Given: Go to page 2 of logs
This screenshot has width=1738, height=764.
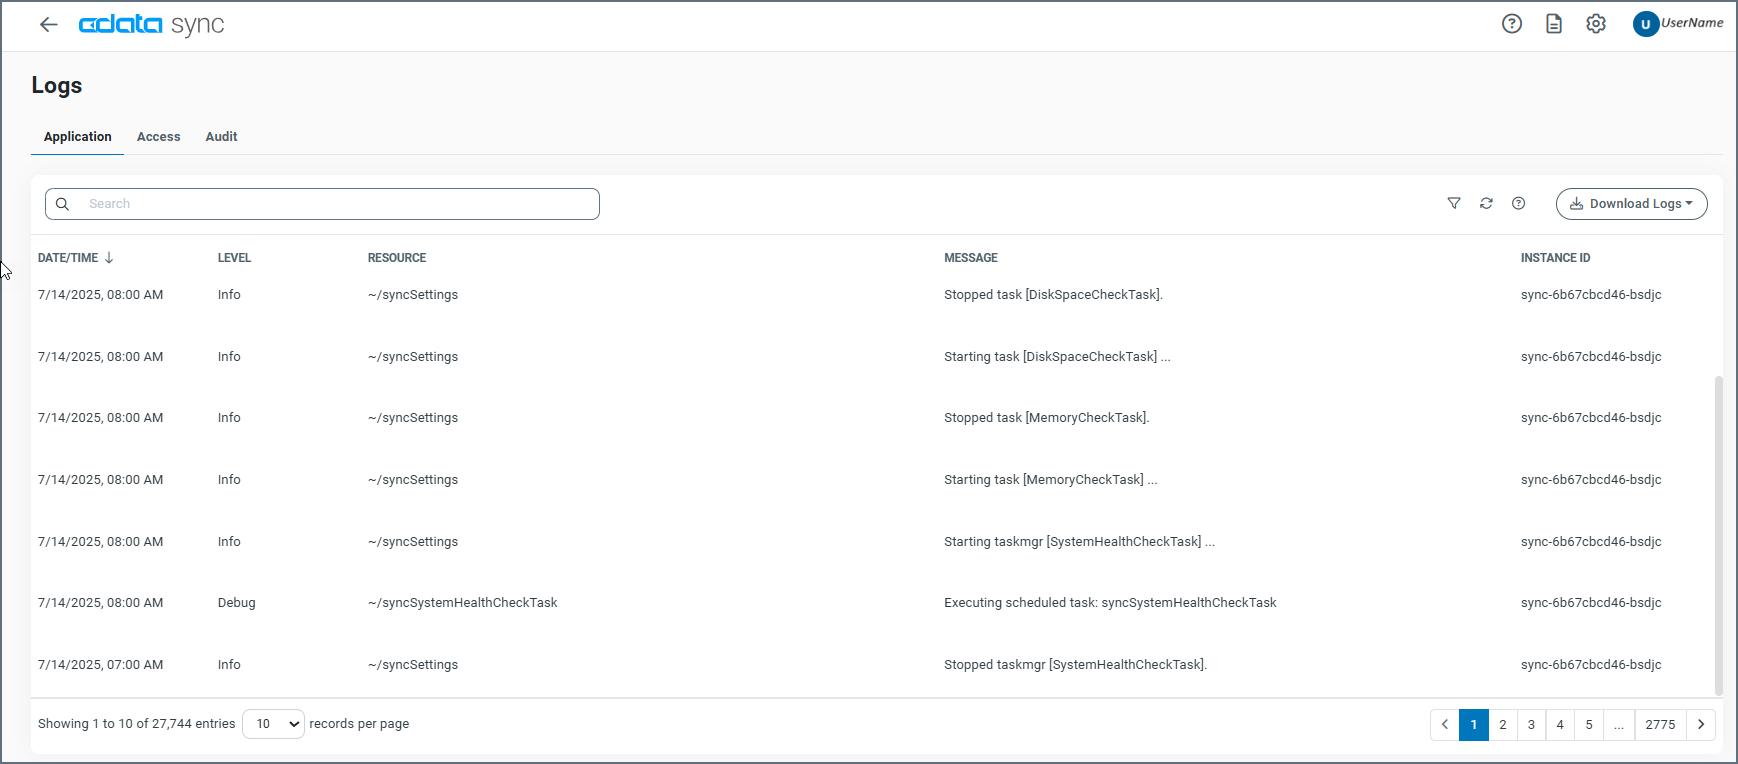Looking at the screenshot, I should click(x=1502, y=725).
